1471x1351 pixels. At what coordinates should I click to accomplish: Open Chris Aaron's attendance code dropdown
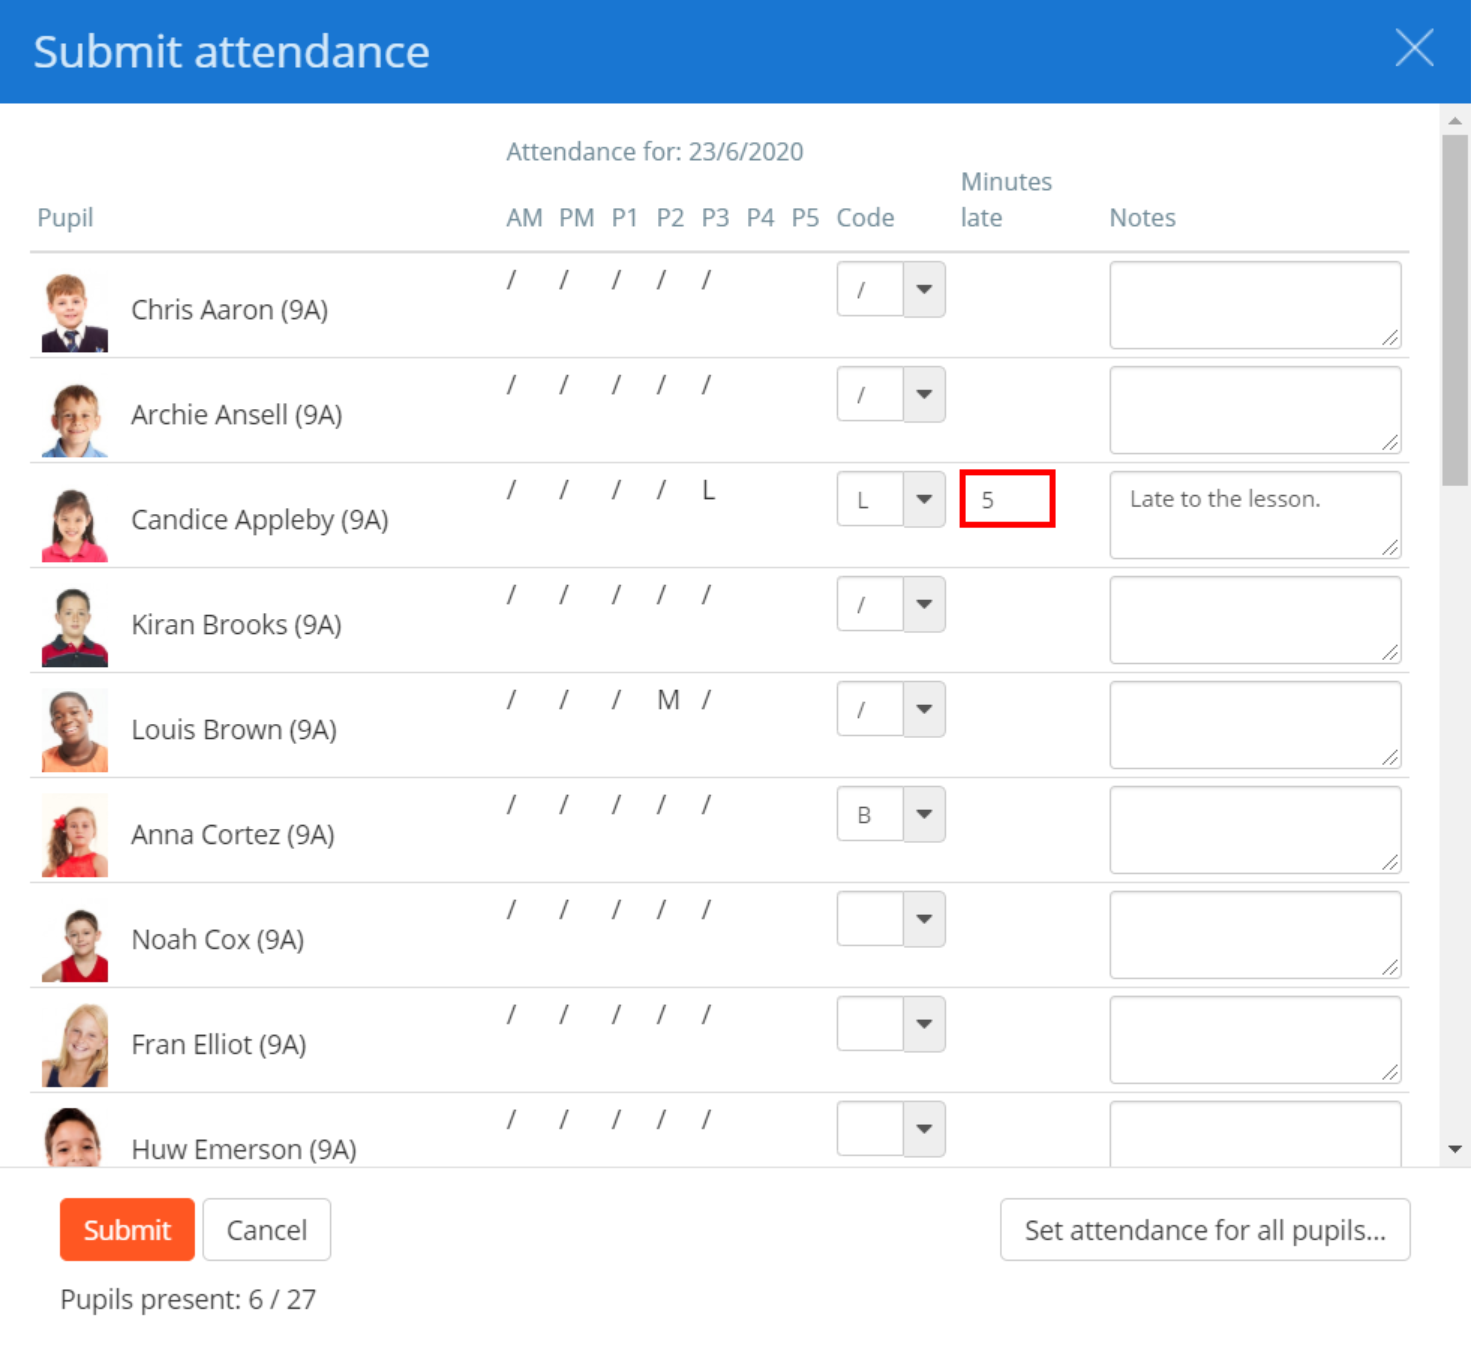(922, 289)
